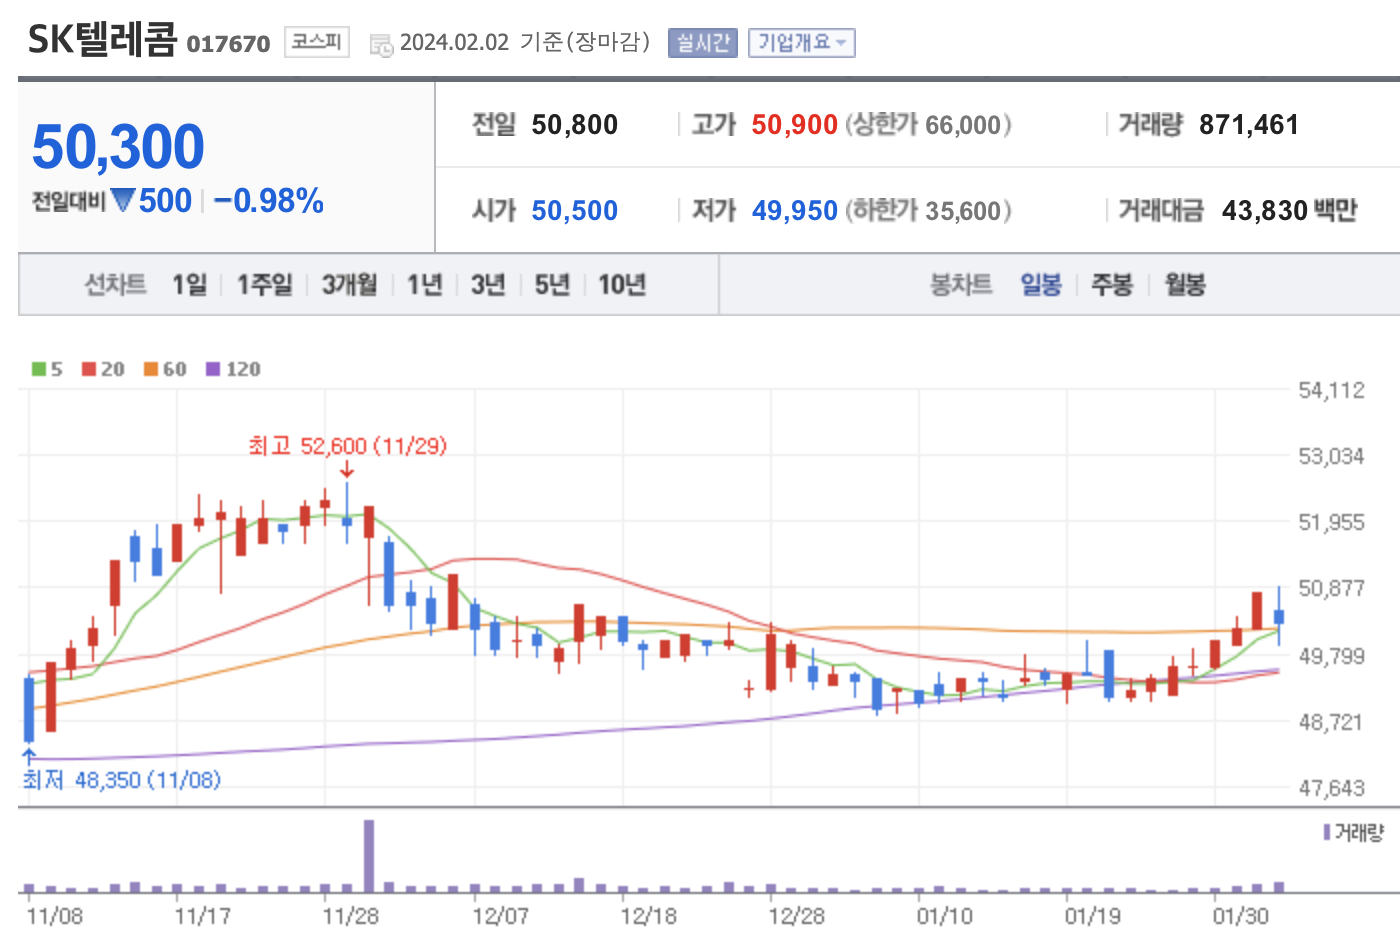Select the 5년 line chart tab

(552, 285)
